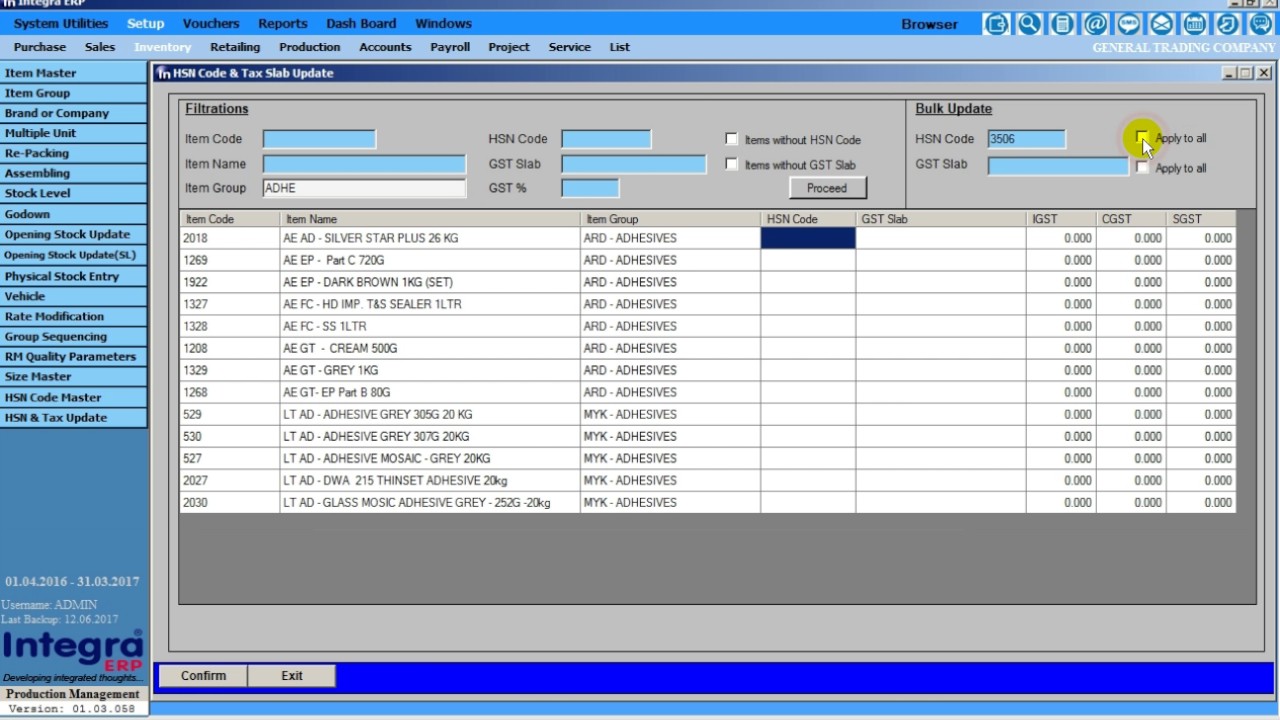Screen dimensions: 1280x720
Task: Open the Windows menu
Action: 443,23
